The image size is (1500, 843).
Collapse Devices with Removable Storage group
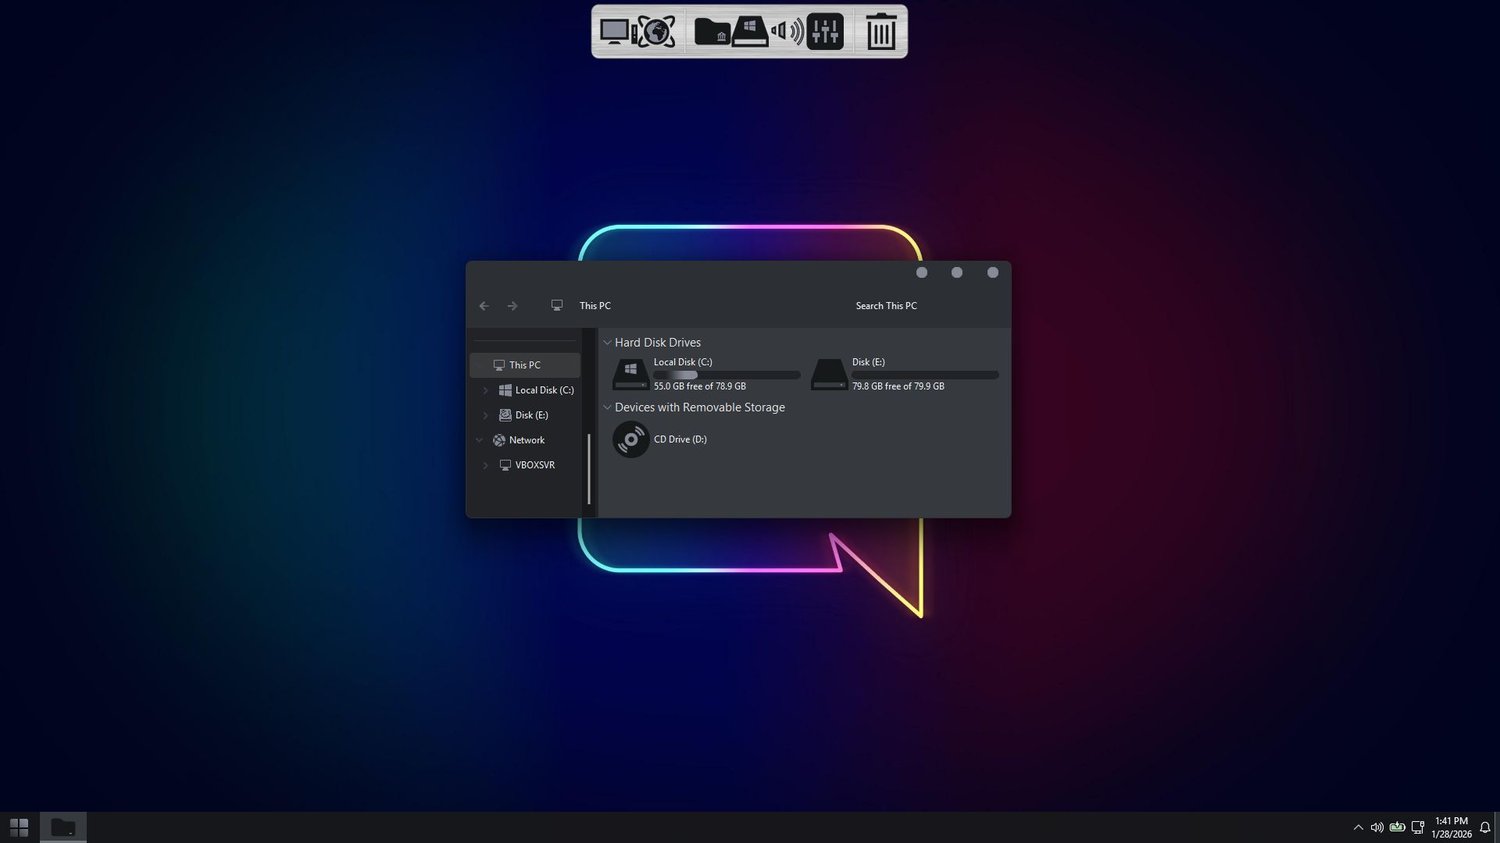tap(607, 407)
